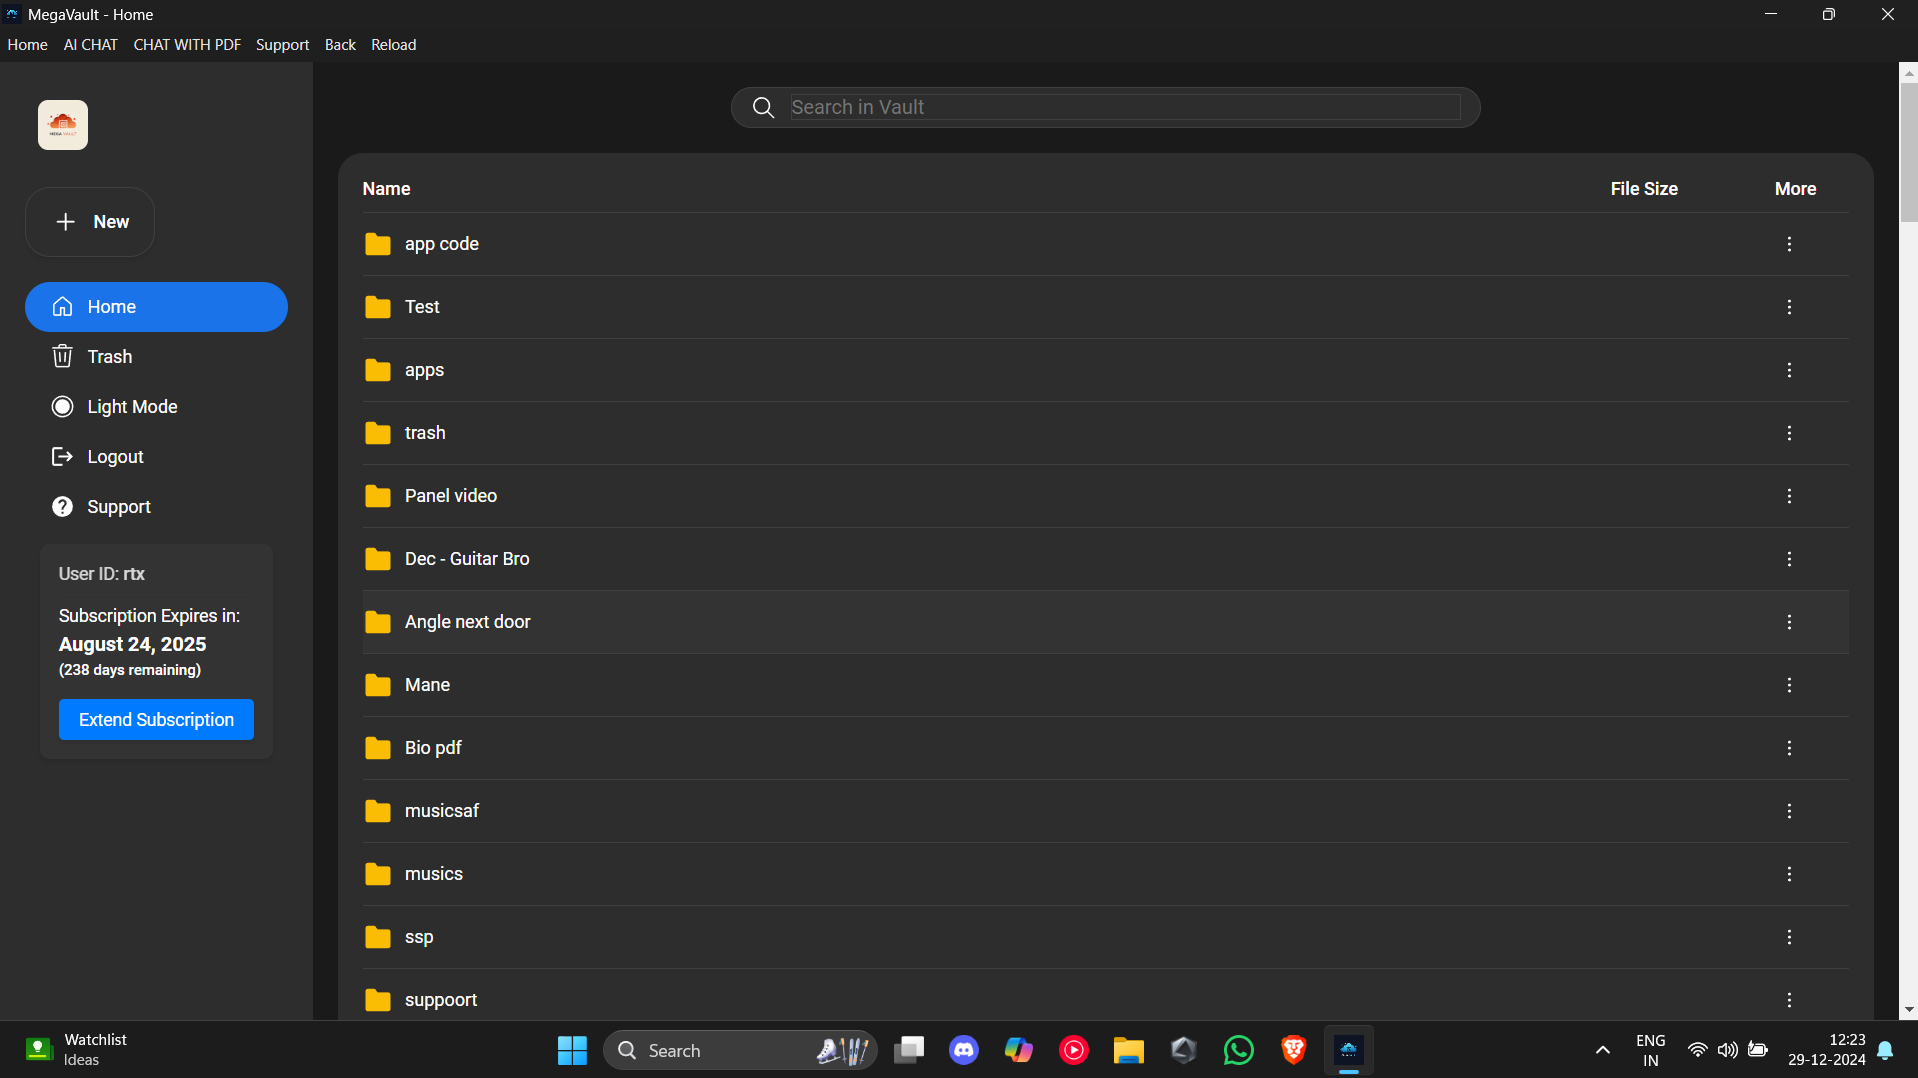Select CHAT WITH PDF from the top menu
1918x1078 pixels.
point(187,44)
